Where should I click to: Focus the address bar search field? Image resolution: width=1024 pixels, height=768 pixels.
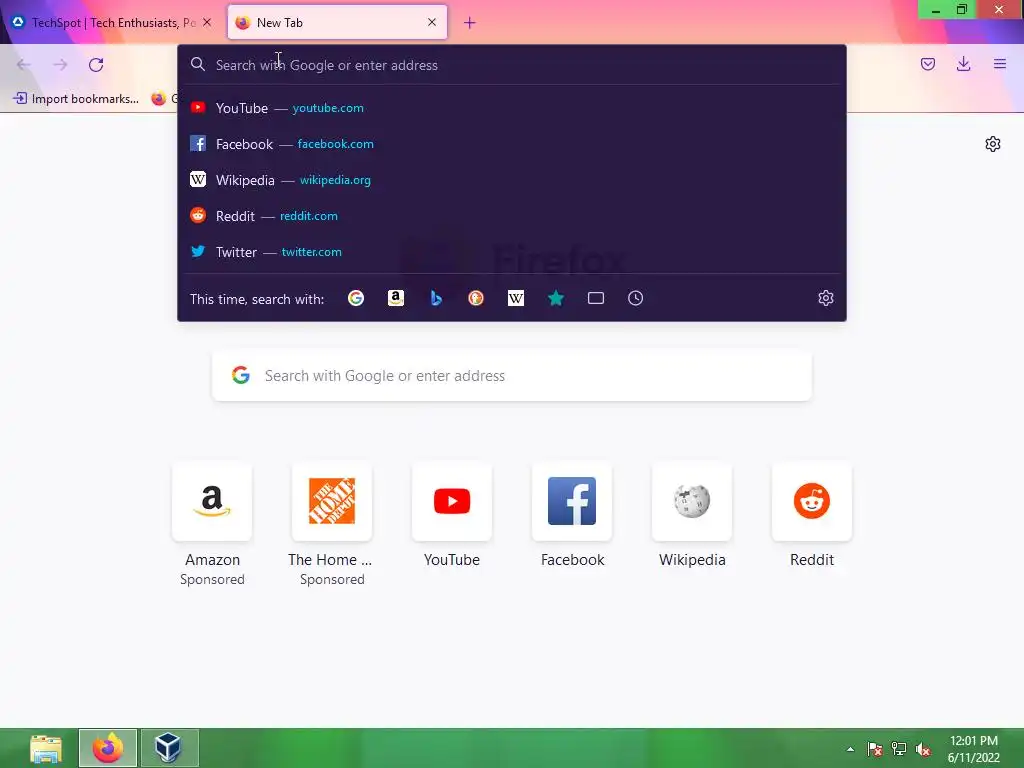click(x=511, y=65)
